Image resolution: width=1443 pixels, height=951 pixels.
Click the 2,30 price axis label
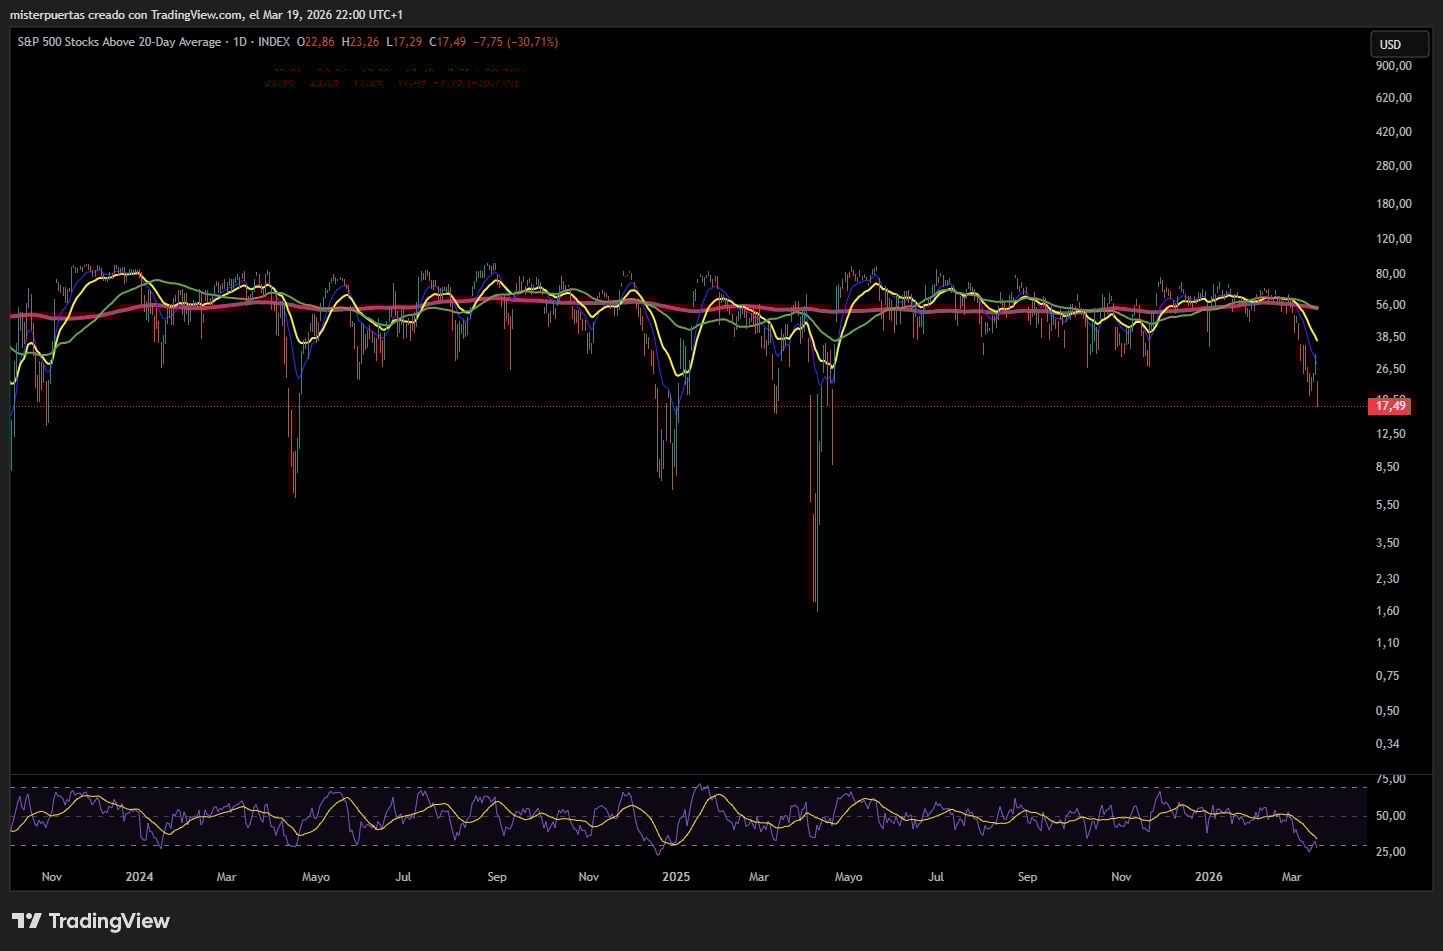pos(1388,579)
